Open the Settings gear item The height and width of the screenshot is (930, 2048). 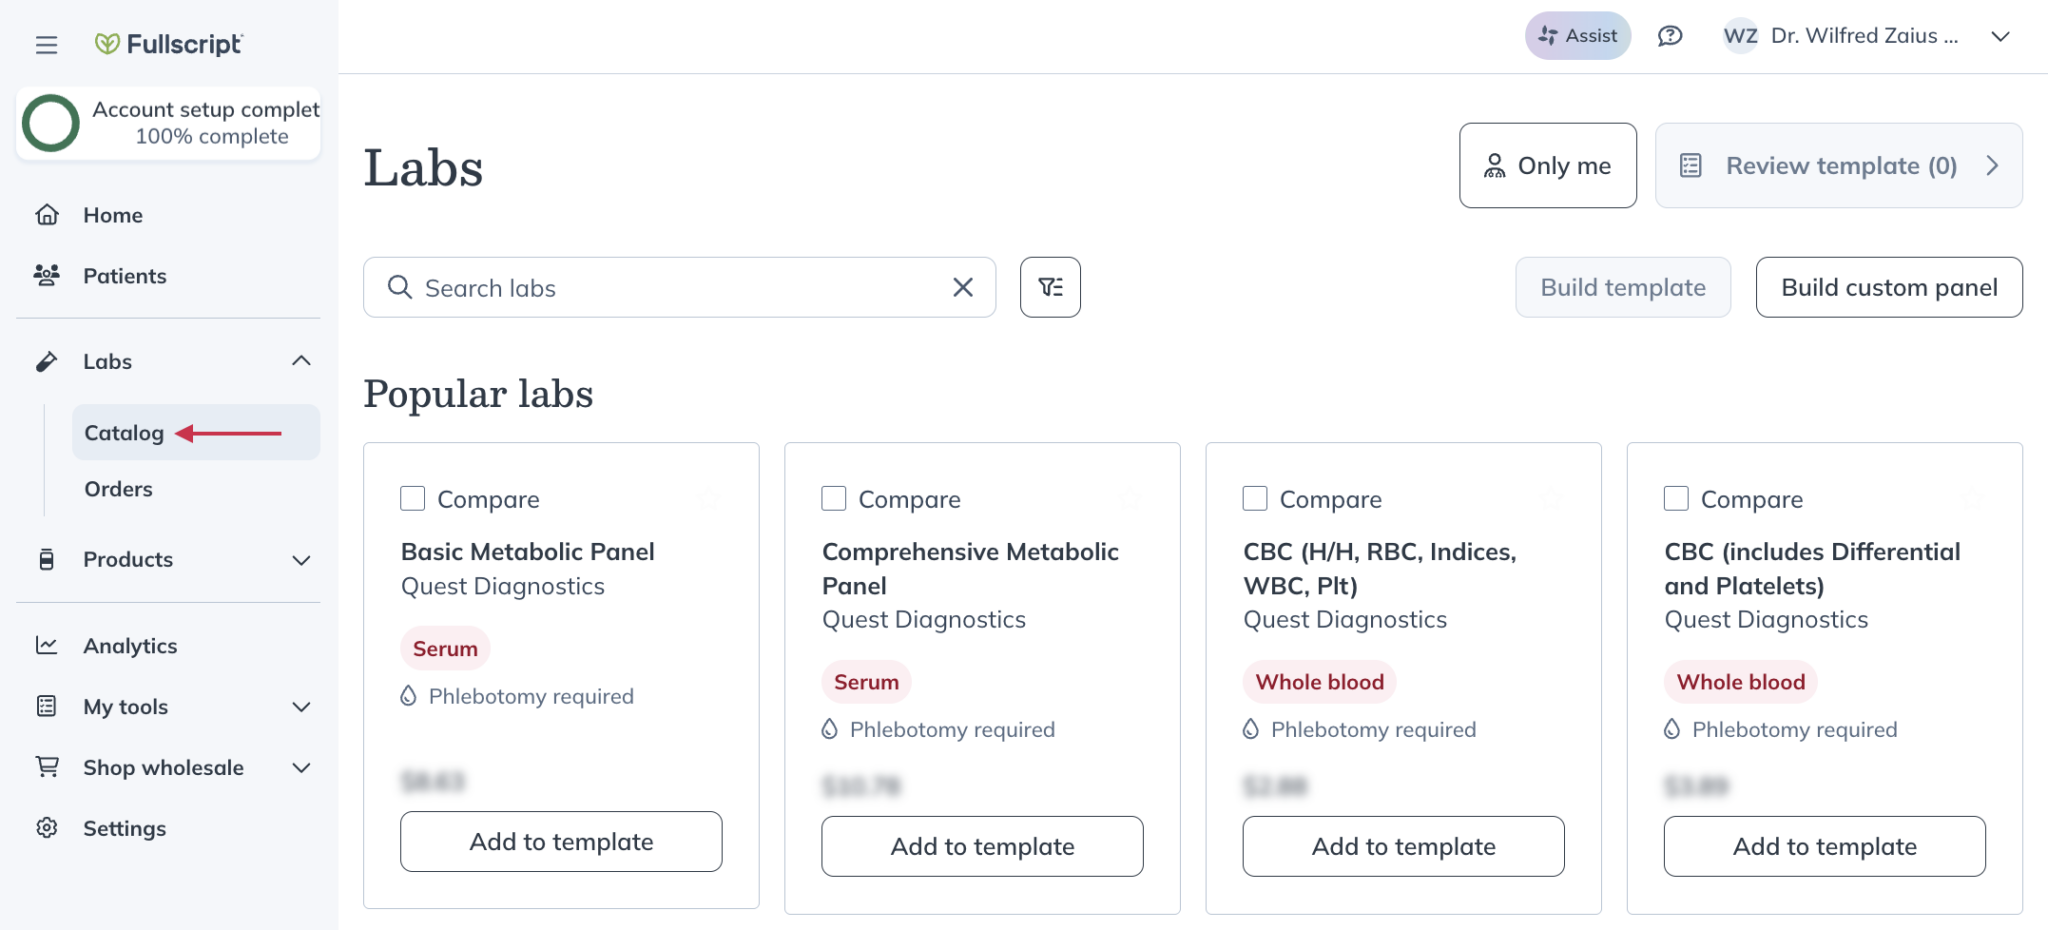click(124, 828)
